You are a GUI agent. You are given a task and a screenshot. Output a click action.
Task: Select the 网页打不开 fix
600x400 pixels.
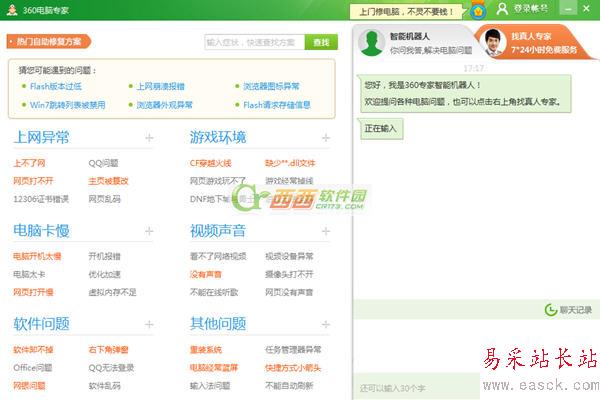[33, 181]
